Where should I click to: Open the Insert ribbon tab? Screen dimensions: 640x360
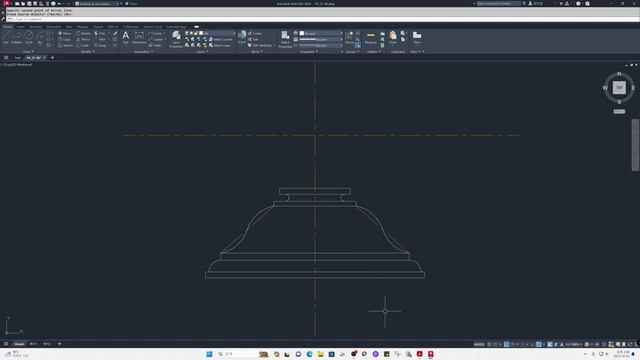point(20,27)
